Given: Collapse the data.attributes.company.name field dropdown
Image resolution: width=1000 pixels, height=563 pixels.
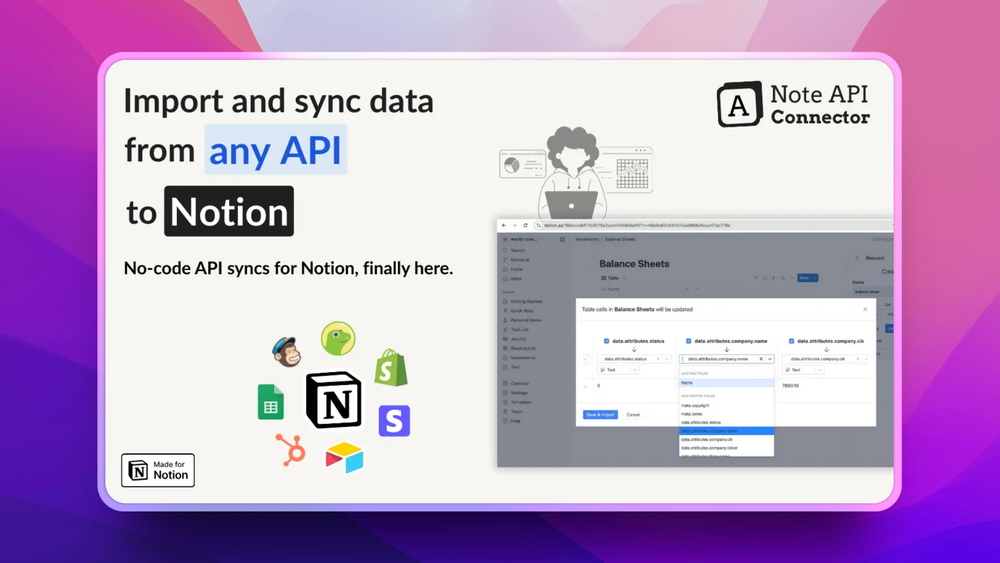Looking at the screenshot, I should click(770, 359).
